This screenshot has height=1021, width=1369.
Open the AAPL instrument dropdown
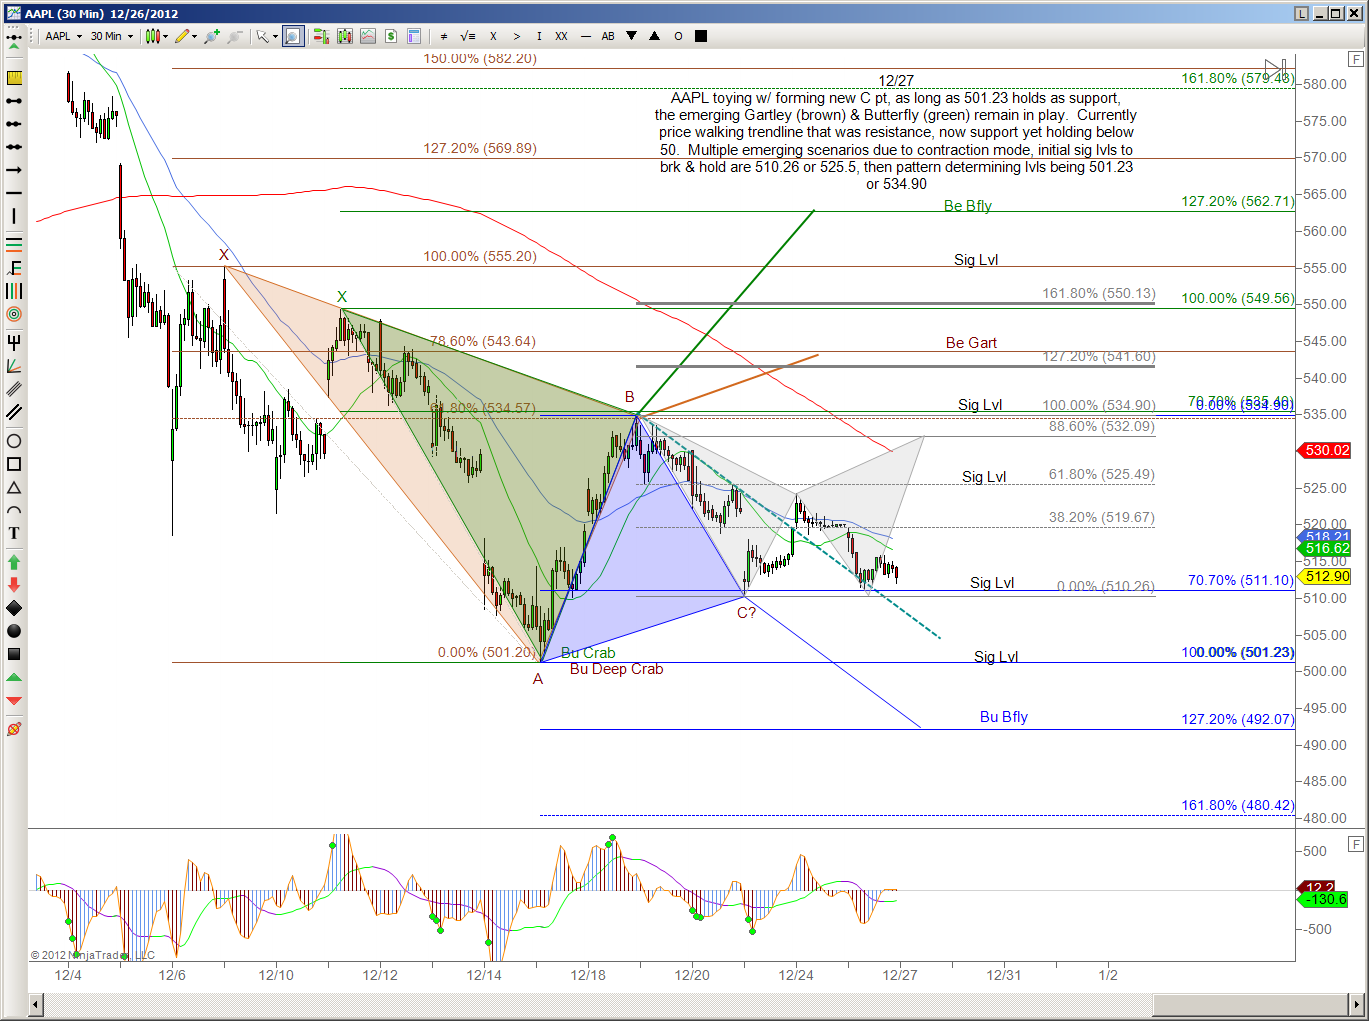click(x=63, y=36)
